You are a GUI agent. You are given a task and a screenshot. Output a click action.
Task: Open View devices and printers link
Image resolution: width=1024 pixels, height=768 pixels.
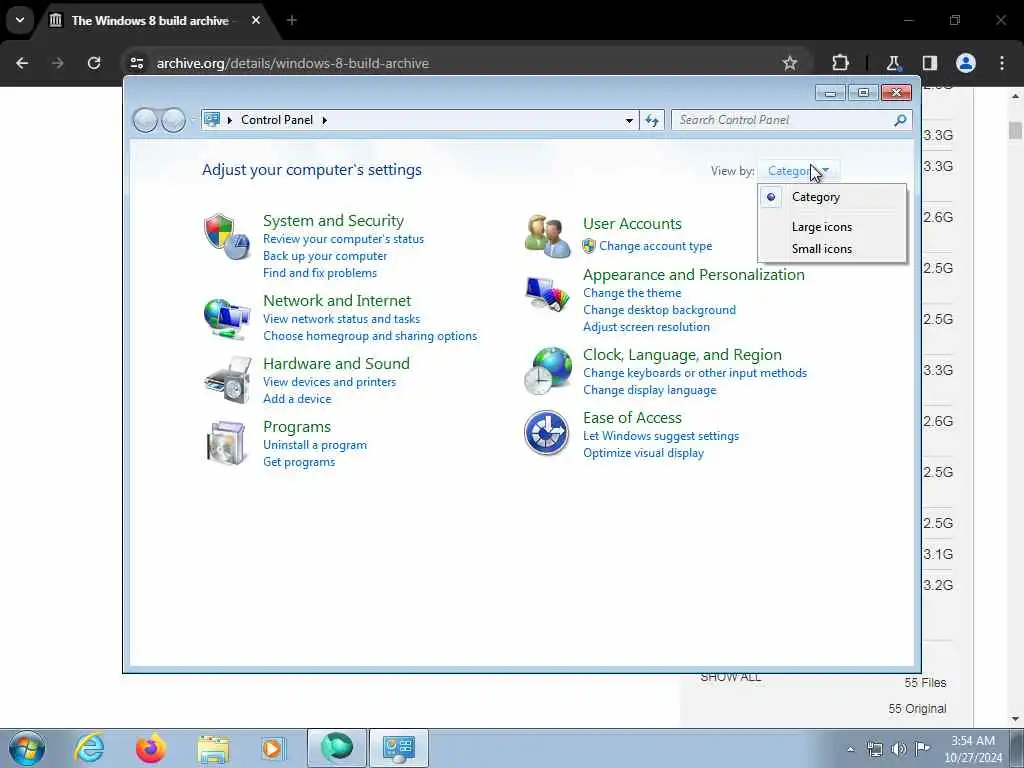point(329,381)
